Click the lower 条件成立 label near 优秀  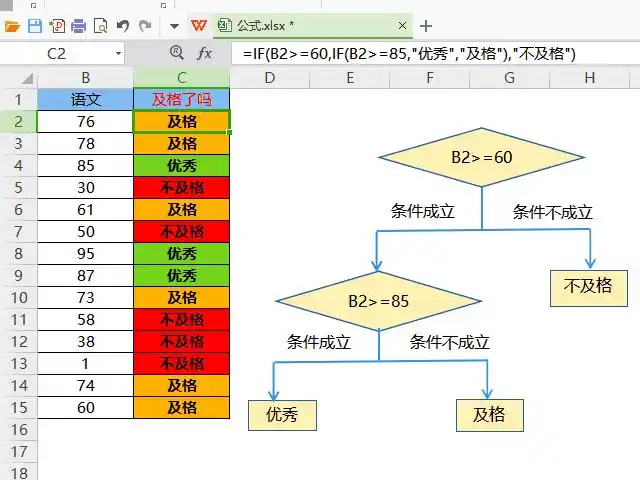pyautogui.click(x=318, y=342)
